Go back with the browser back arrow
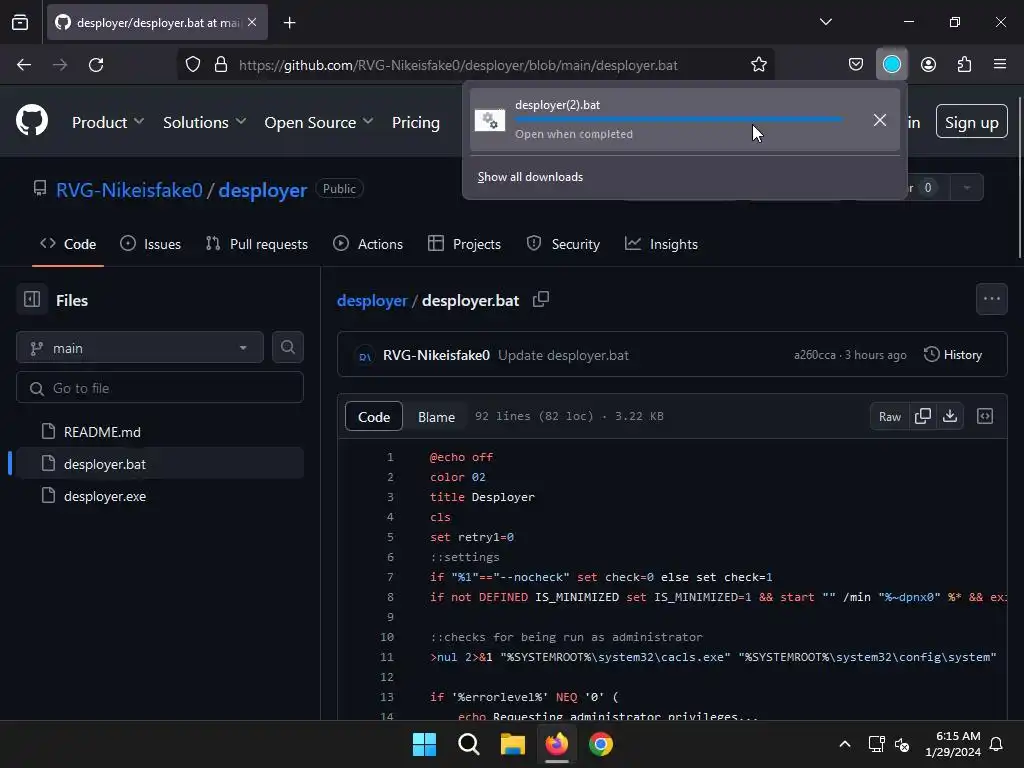This screenshot has width=1024, height=768. tap(24, 65)
